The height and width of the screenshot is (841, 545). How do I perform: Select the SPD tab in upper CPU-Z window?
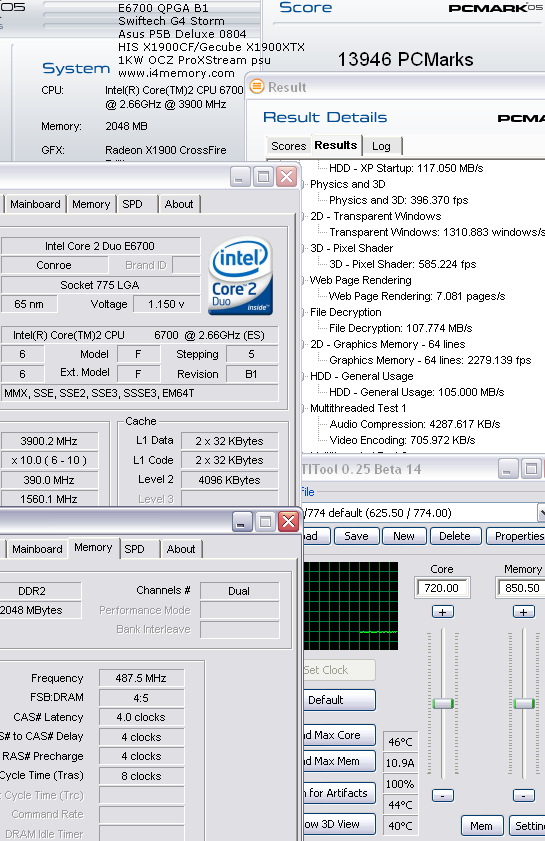click(132, 204)
